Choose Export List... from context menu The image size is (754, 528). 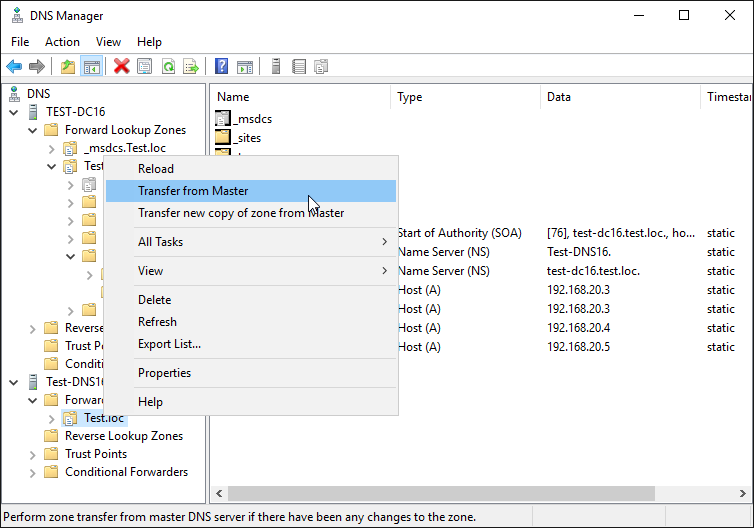(x=251, y=344)
